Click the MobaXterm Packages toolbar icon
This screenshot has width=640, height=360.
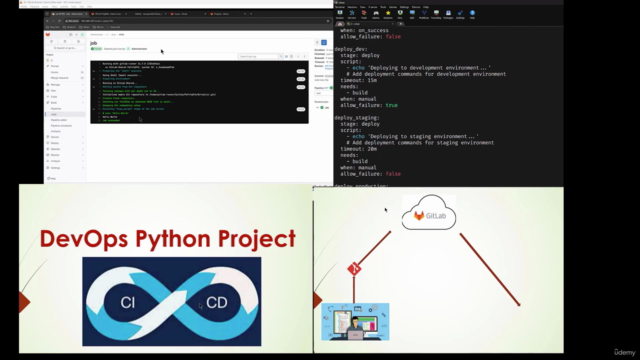[448, 15]
